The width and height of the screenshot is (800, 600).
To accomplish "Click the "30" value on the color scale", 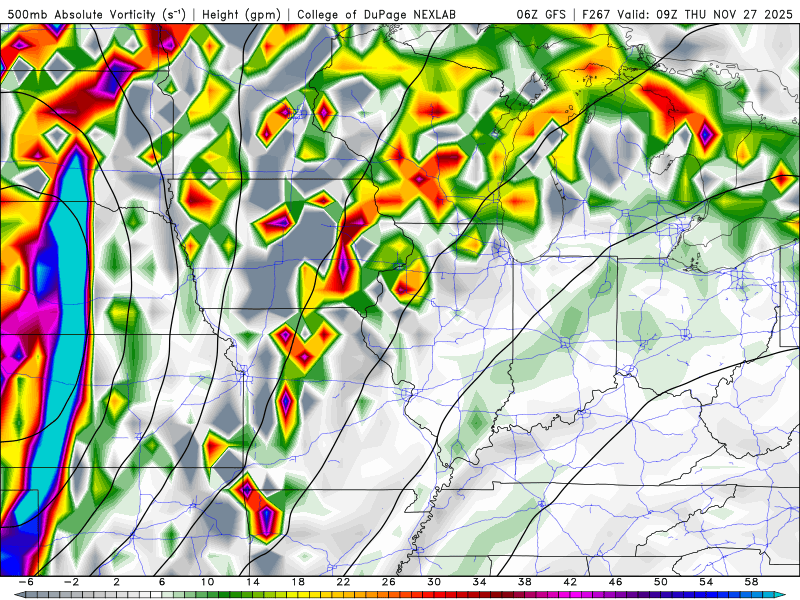I will (434, 582).
